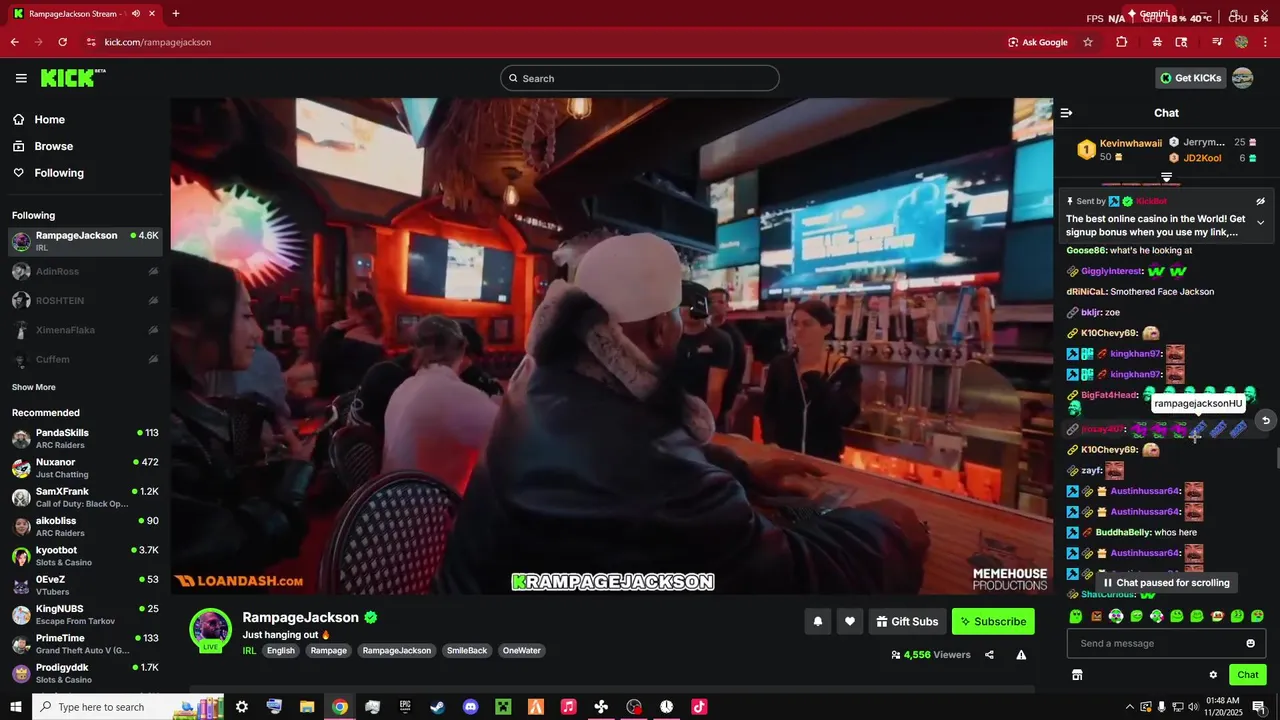Viewport: 1280px width, 720px height.
Task: Click Kevinwhawaii top gifter name
Action: point(1131,143)
